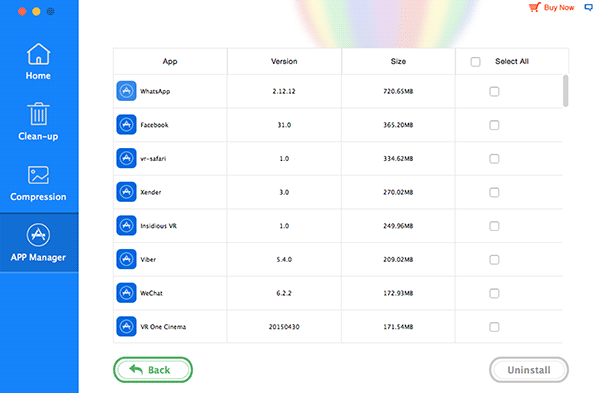
Task: Click the 171.54MB size cell
Action: (398, 327)
